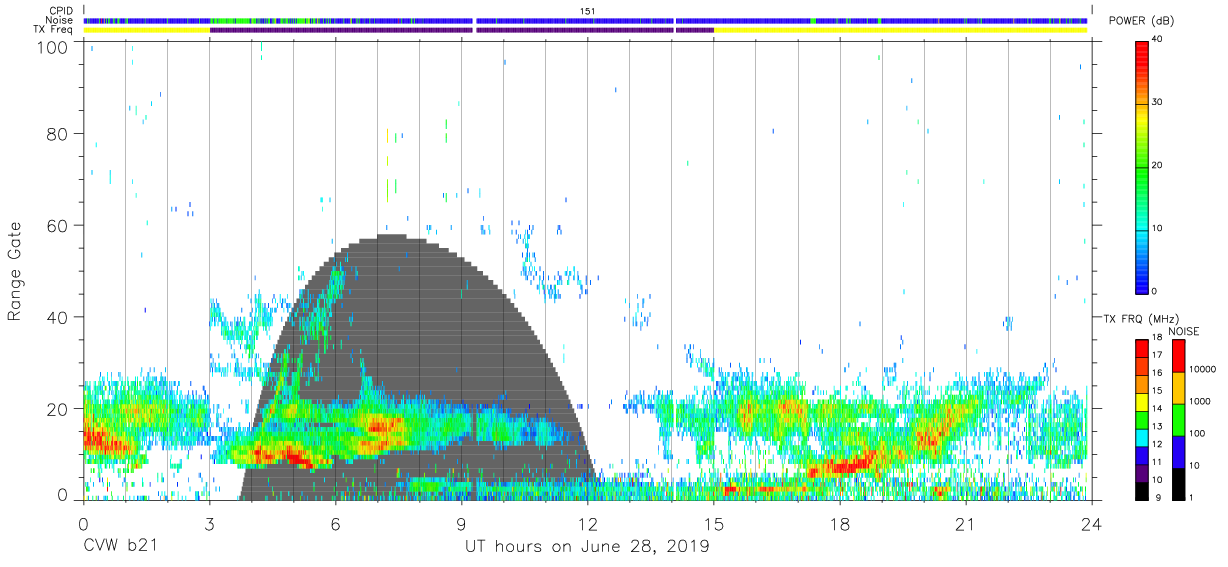The height and width of the screenshot is (567, 1228).
Task: Click the CPID value 151
Action: [x=588, y=11]
